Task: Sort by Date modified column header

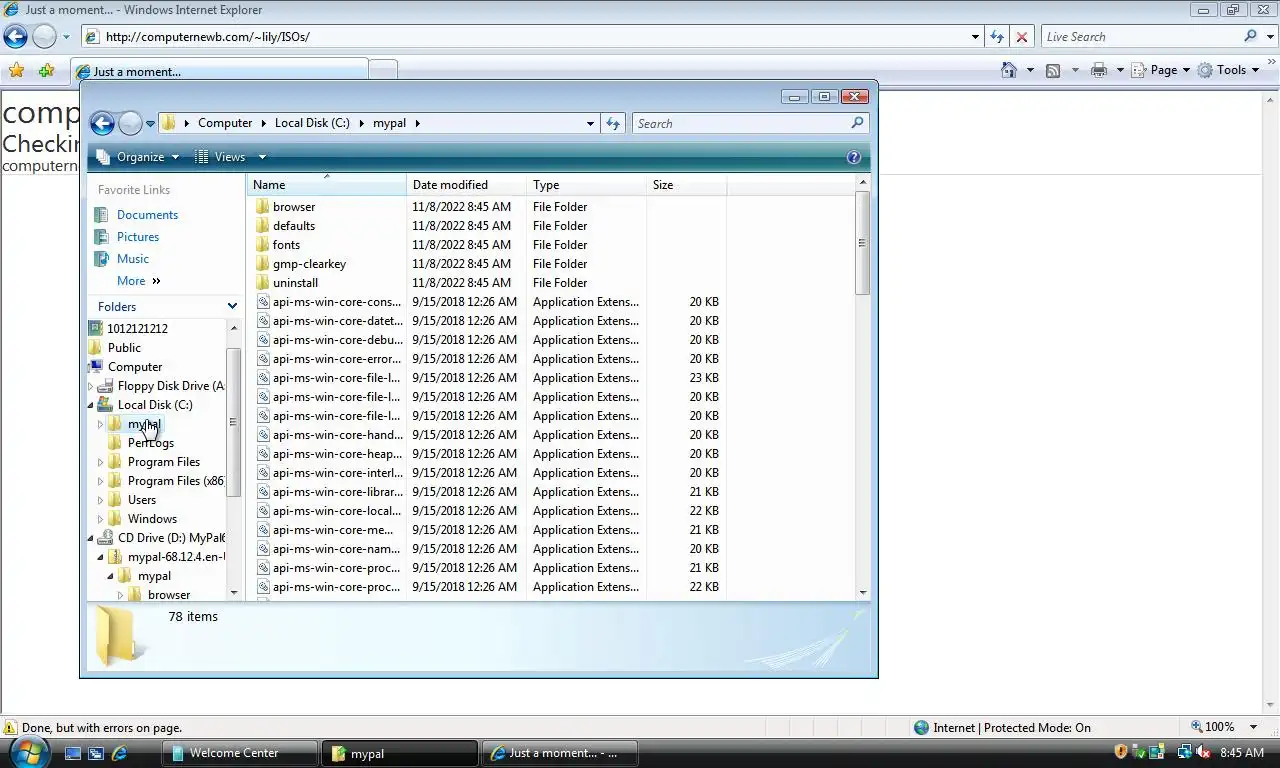Action: tap(466, 185)
